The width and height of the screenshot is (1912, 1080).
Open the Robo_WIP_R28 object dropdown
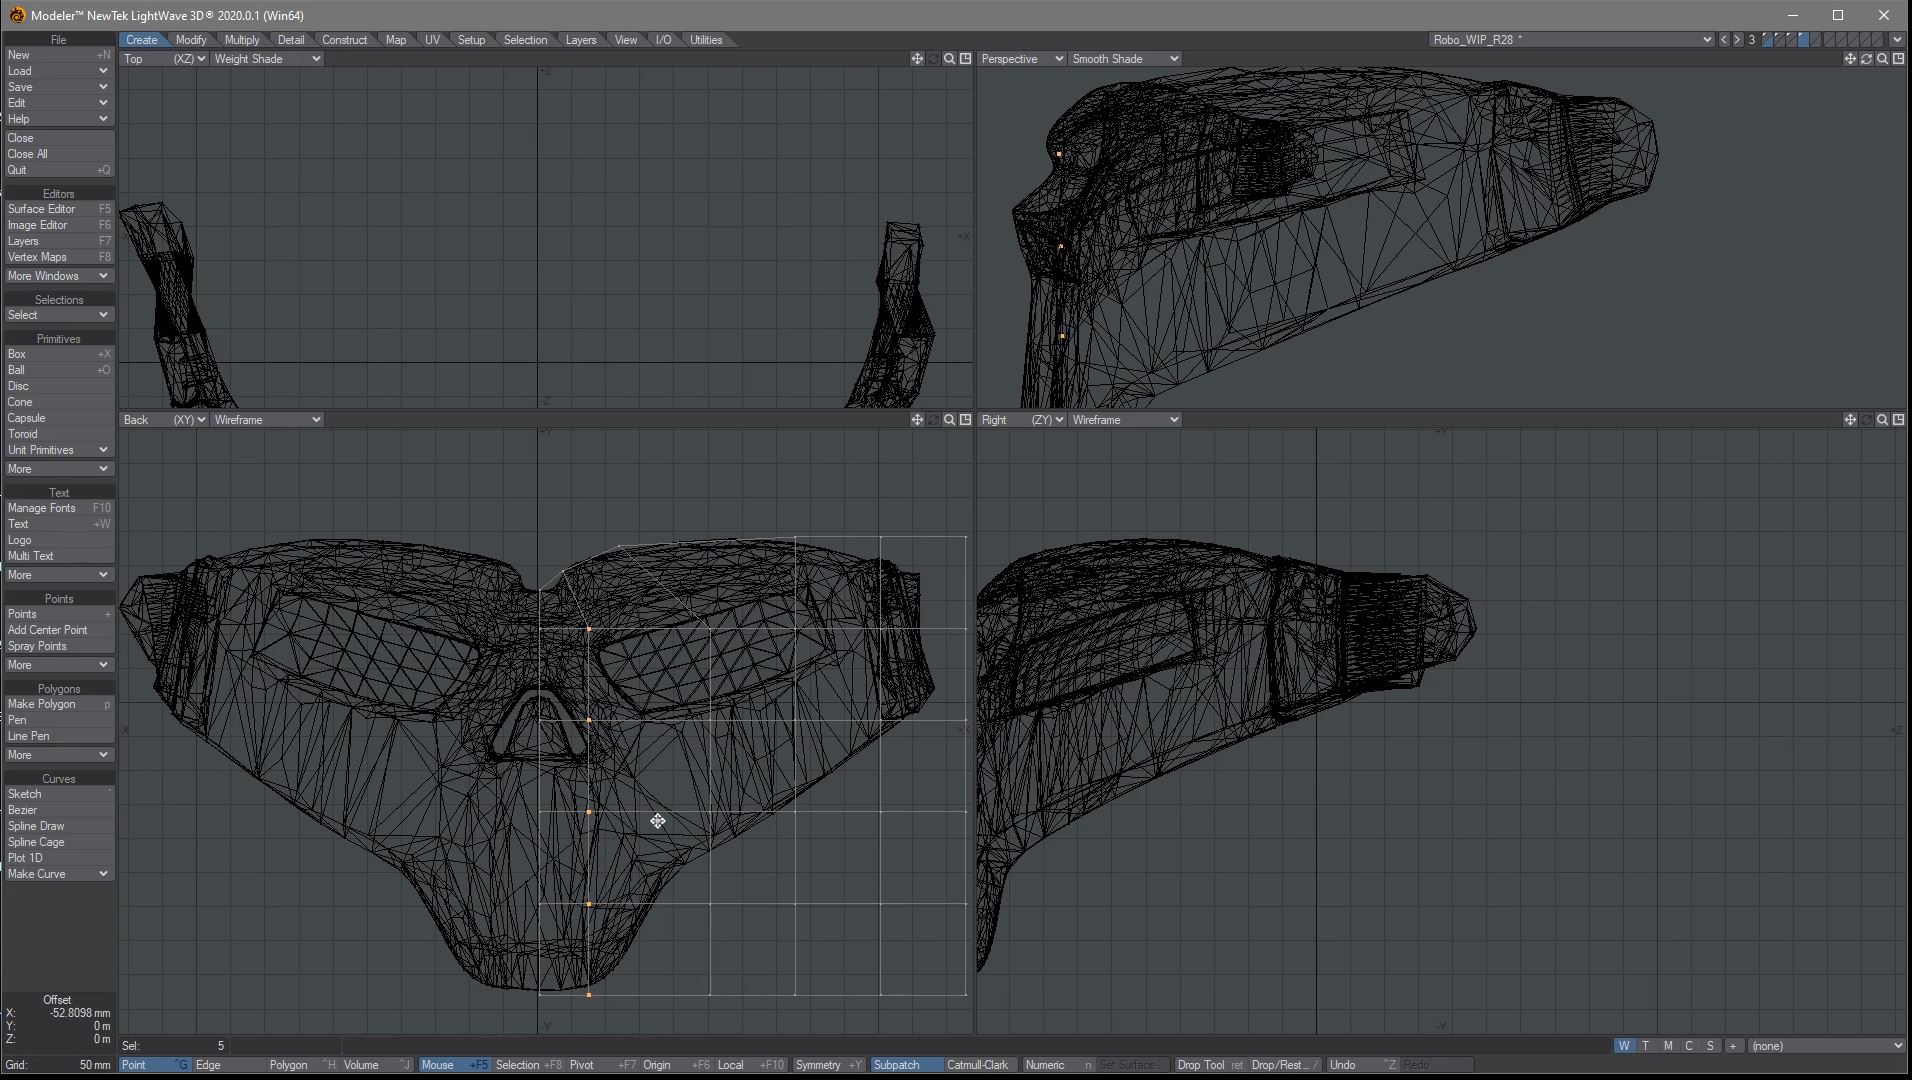(x=1571, y=40)
